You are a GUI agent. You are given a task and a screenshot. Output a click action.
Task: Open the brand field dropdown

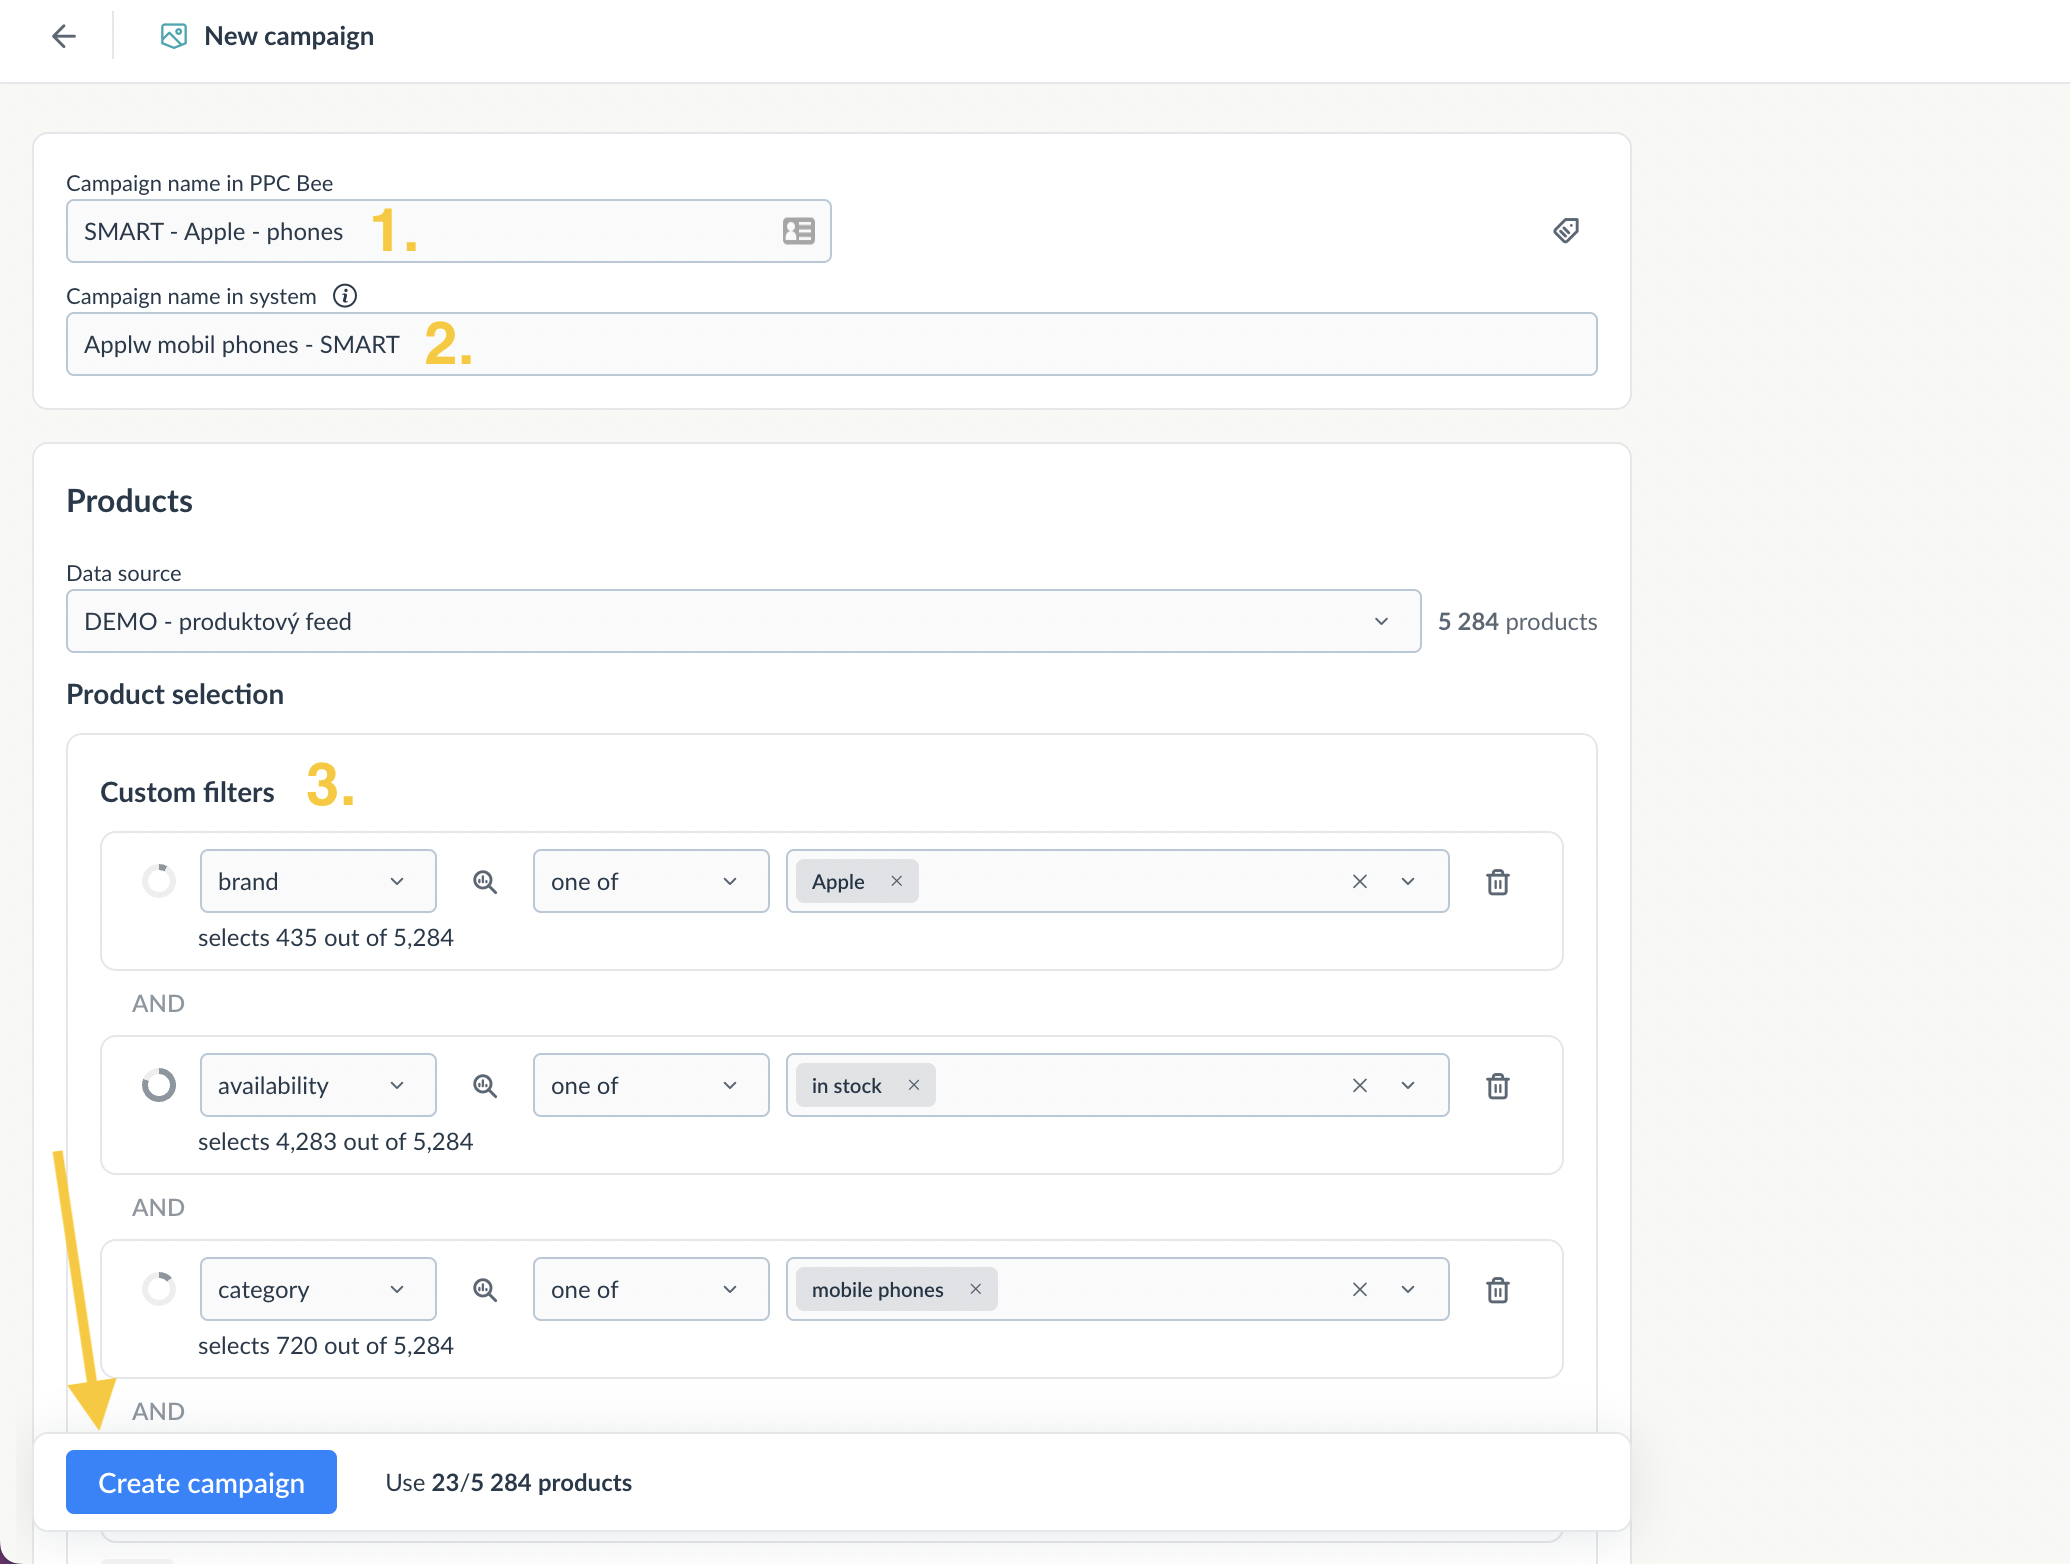(317, 881)
